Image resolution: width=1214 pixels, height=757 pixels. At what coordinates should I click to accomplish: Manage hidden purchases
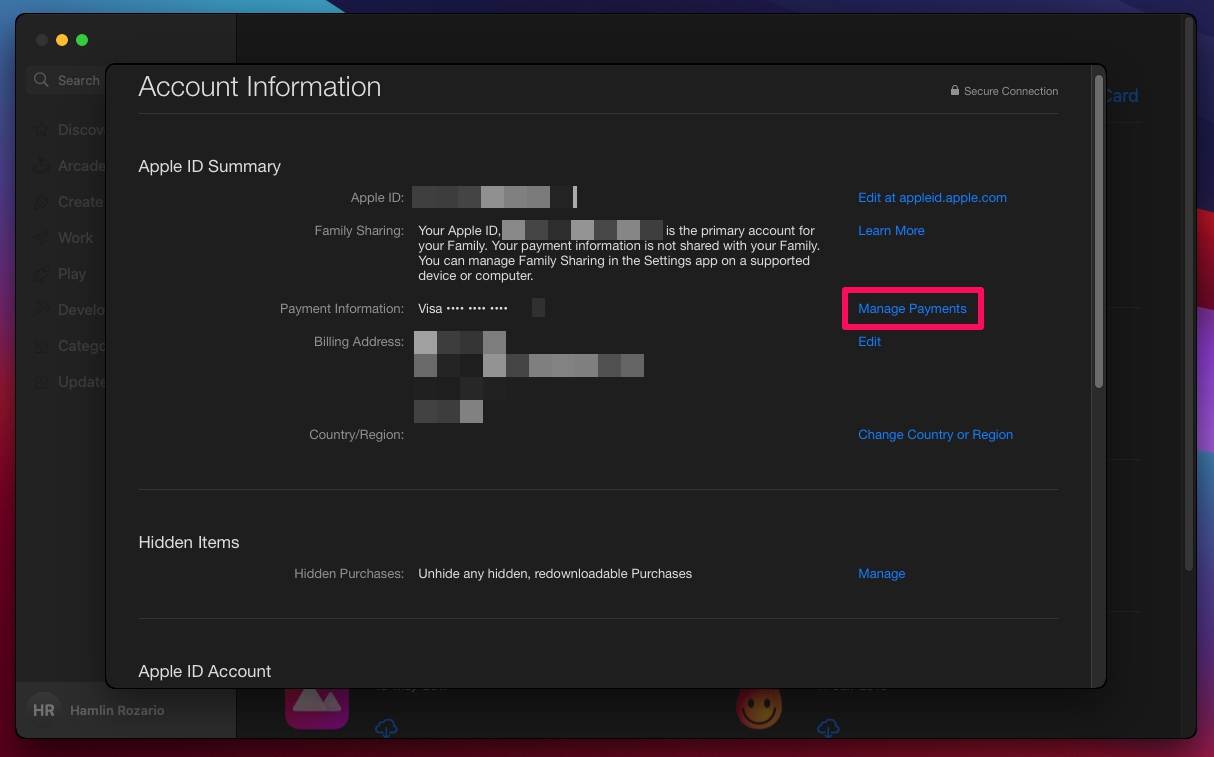(x=881, y=574)
